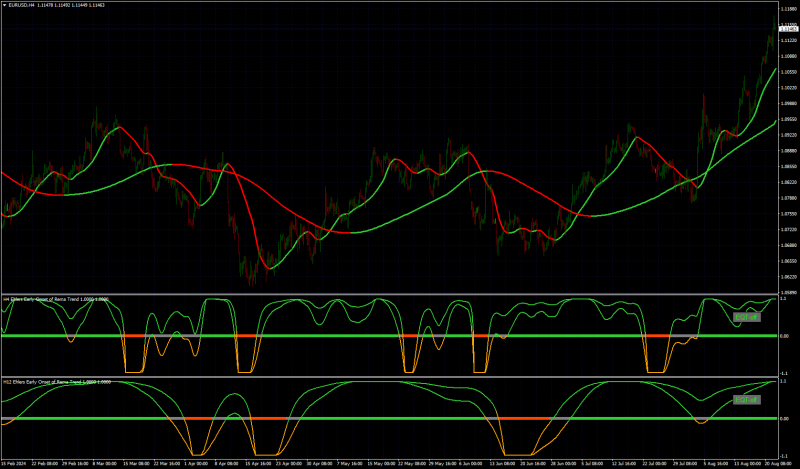Open the EURUSD,H4 chart dropdown triangle
800x469 pixels.
[5, 5]
